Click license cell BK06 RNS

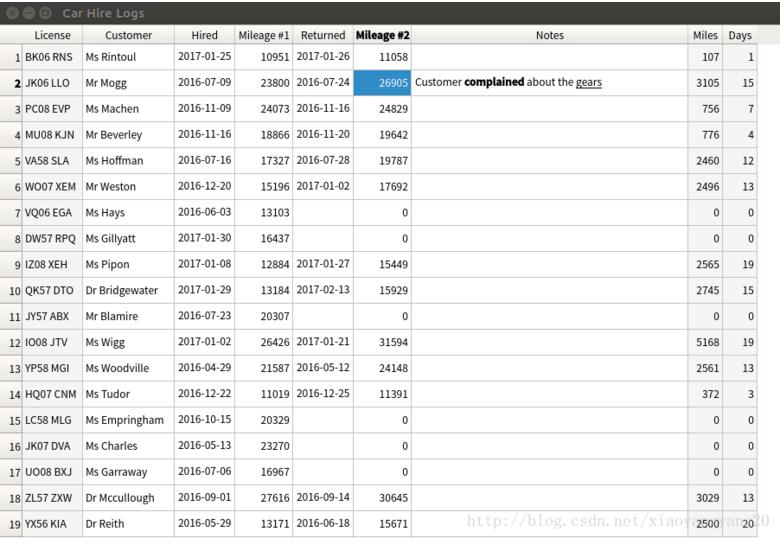[x=52, y=57]
